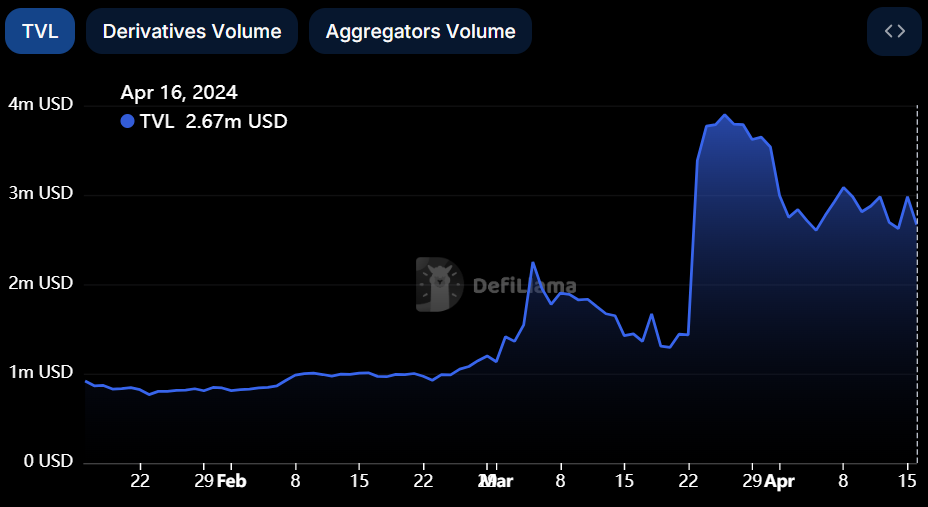
Task: Click the 1m USD axis label
Action: tap(41, 372)
